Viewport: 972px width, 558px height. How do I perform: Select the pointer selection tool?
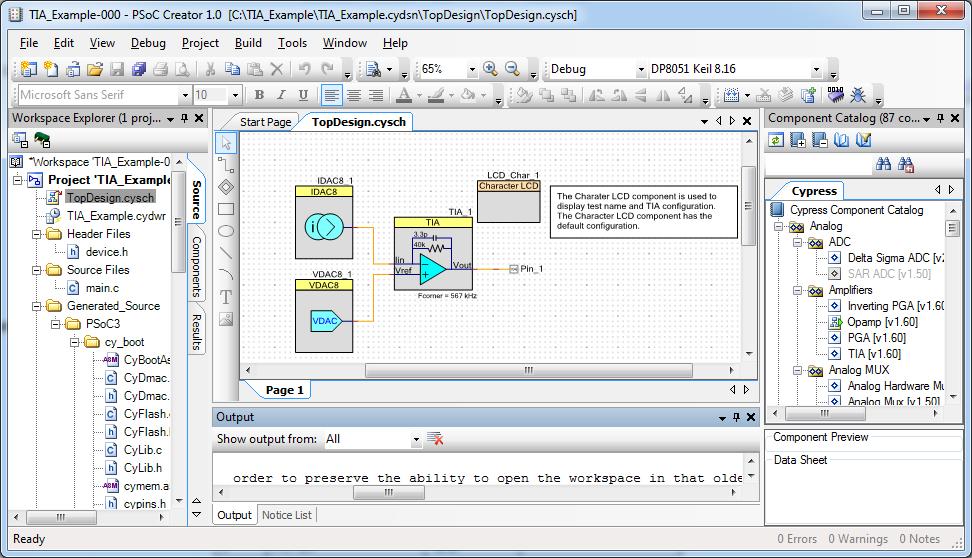coord(226,143)
